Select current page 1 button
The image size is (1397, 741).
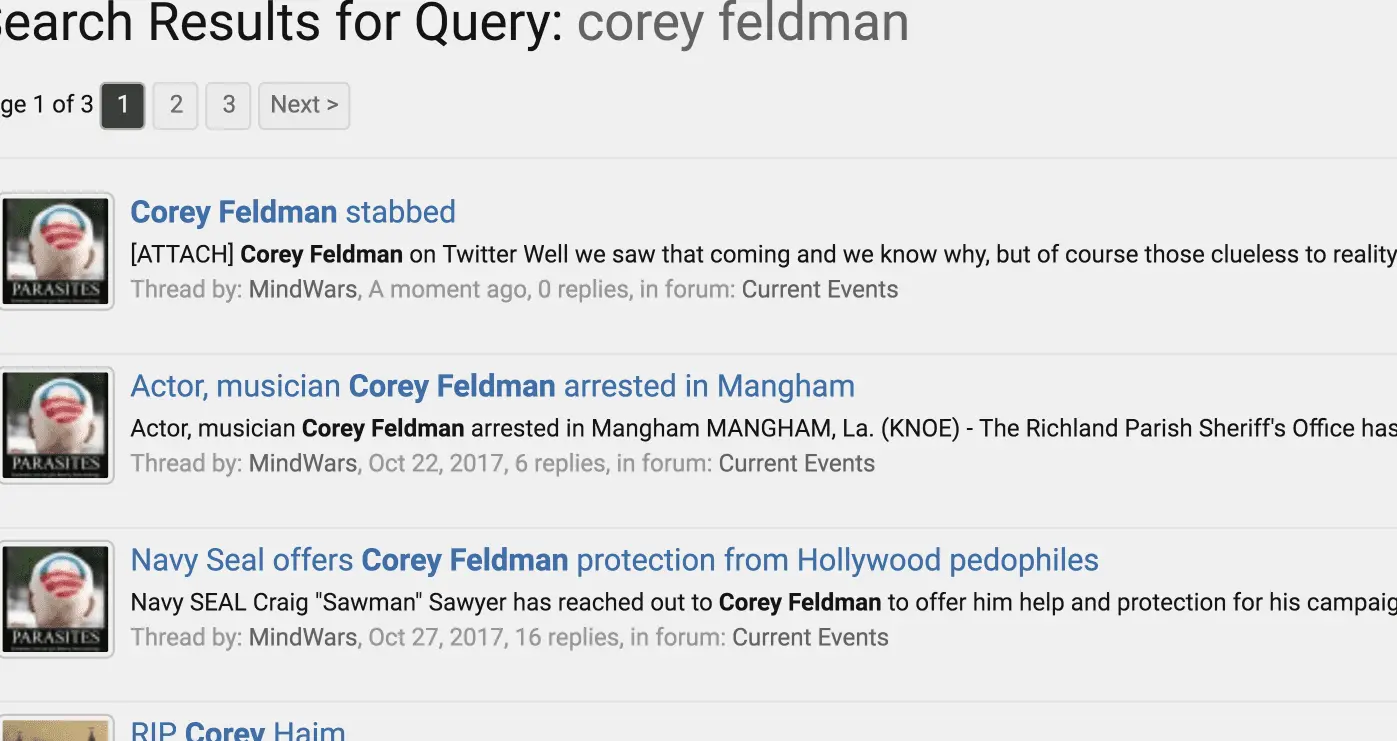pyautogui.click(x=123, y=105)
